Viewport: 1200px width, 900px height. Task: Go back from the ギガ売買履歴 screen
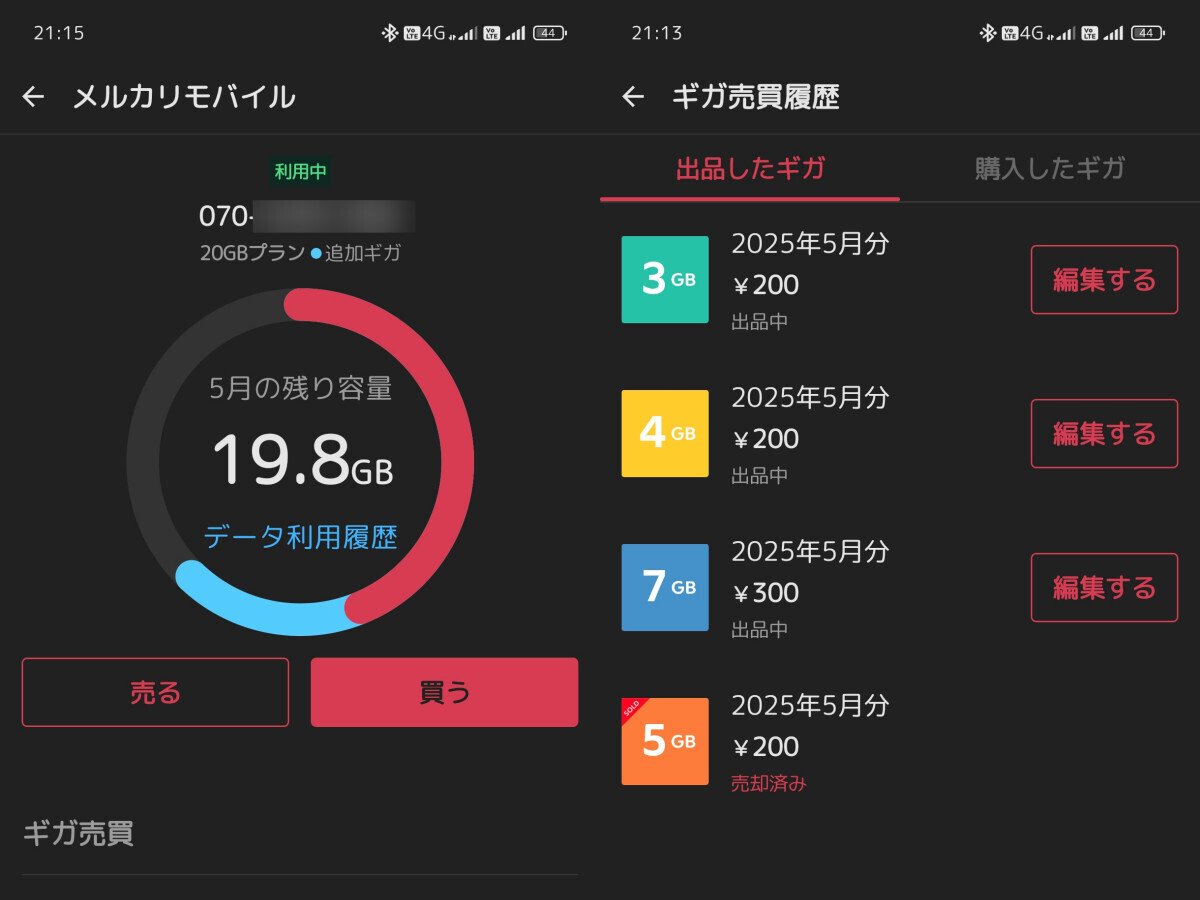pyautogui.click(x=633, y=97)
